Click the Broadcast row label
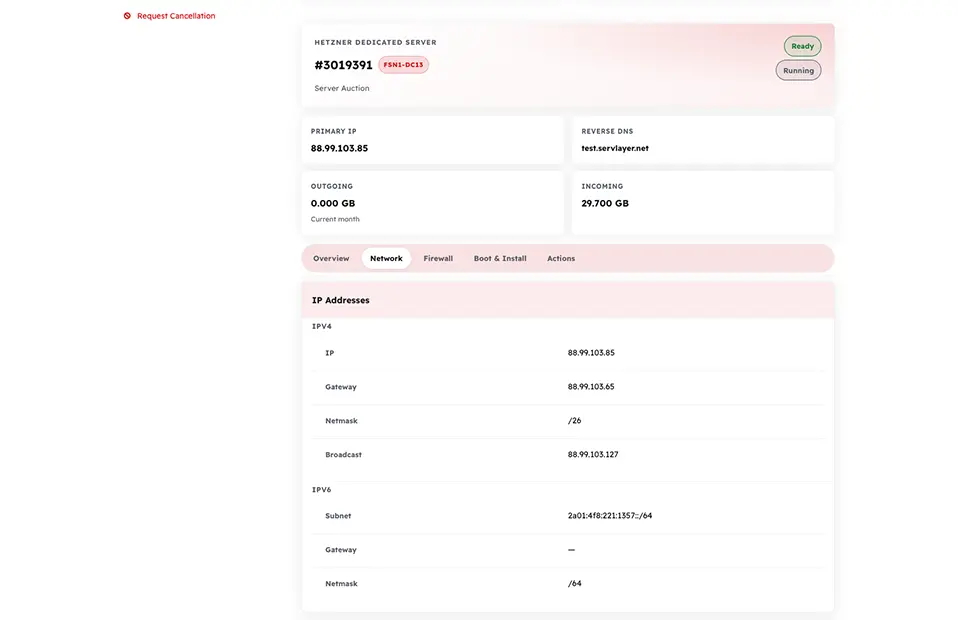This screenshot has height=620, width=958. tap(343, 454)
